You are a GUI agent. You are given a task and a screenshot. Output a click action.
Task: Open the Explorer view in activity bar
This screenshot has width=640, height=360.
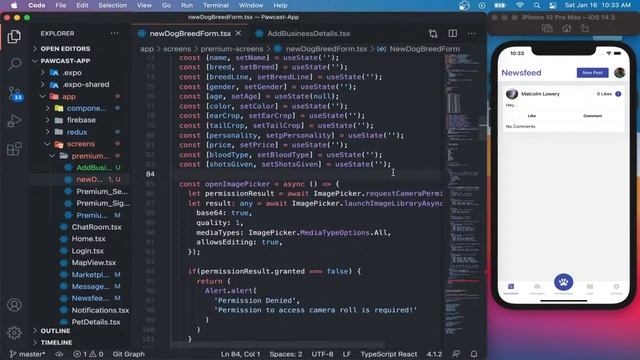click(14, 37)
